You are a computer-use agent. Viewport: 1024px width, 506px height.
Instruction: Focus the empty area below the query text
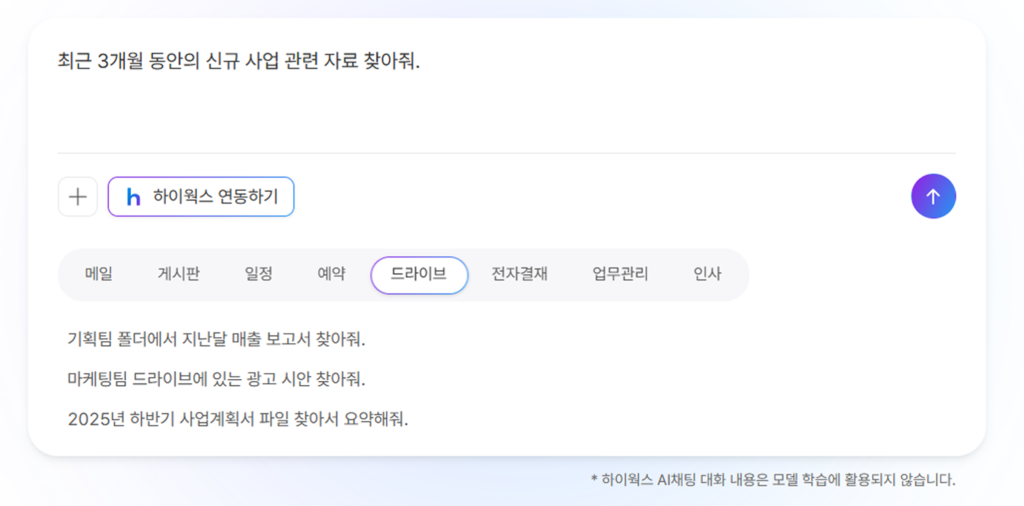(x=500, y=115)
